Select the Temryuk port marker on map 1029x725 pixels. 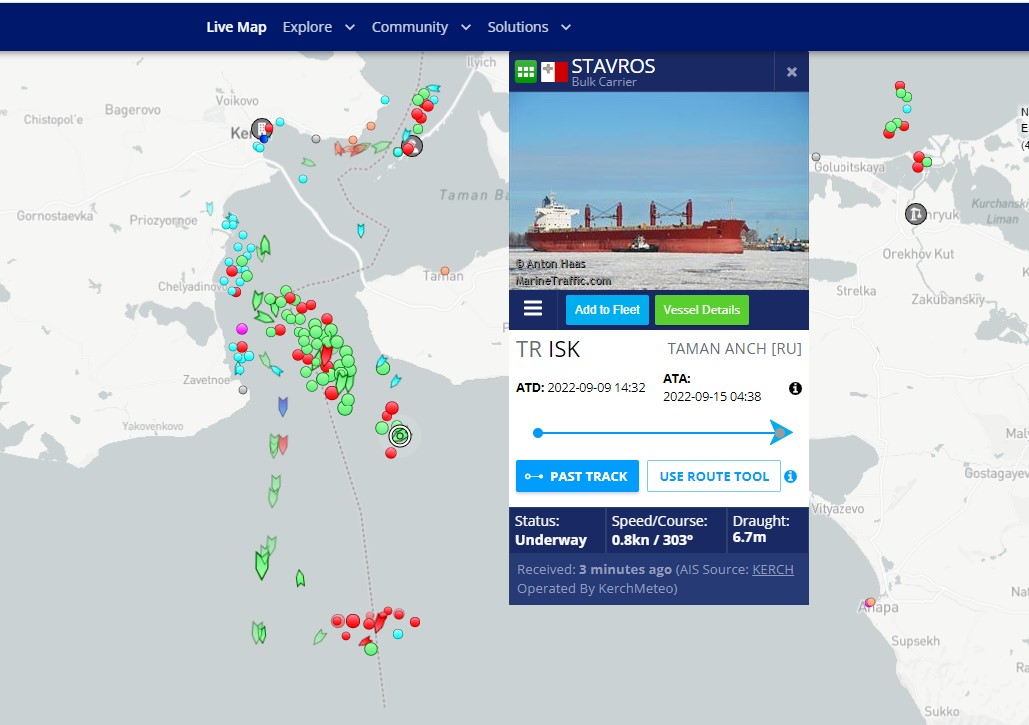click(915, 213)
